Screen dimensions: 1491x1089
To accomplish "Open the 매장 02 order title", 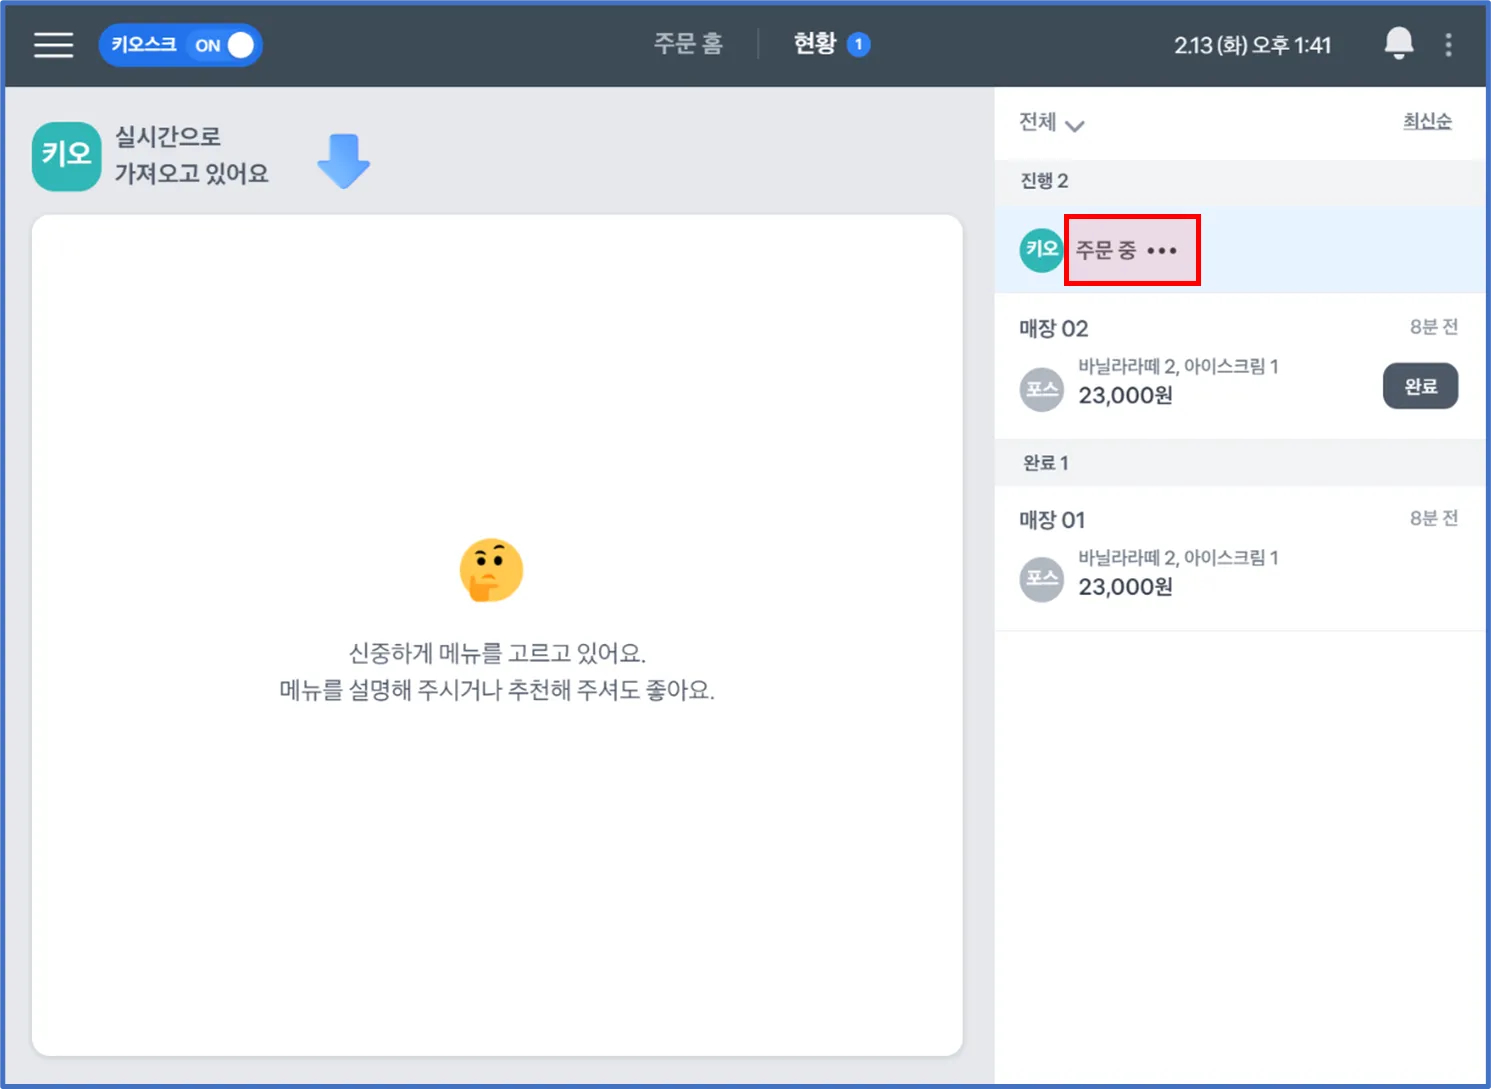I will [x=1053, y=329].
